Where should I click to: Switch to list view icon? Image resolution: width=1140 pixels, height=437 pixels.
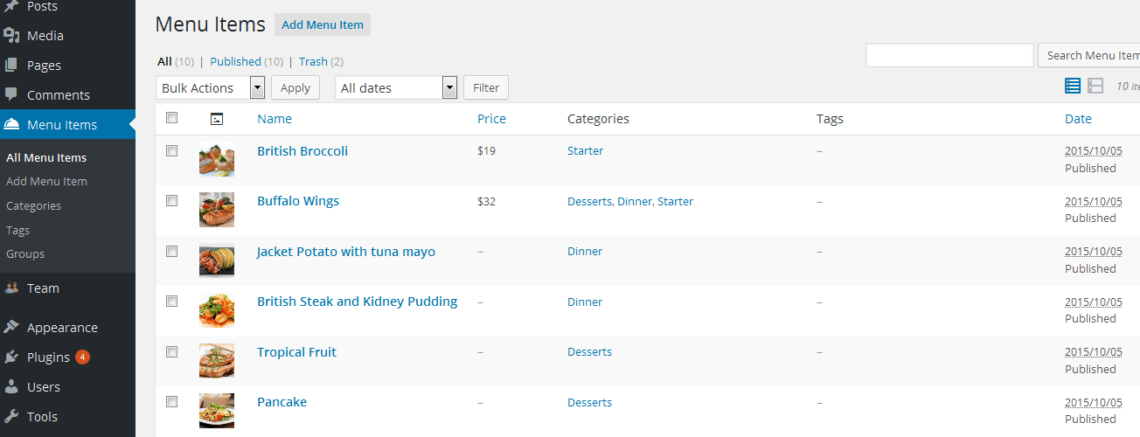(1072, 86)
